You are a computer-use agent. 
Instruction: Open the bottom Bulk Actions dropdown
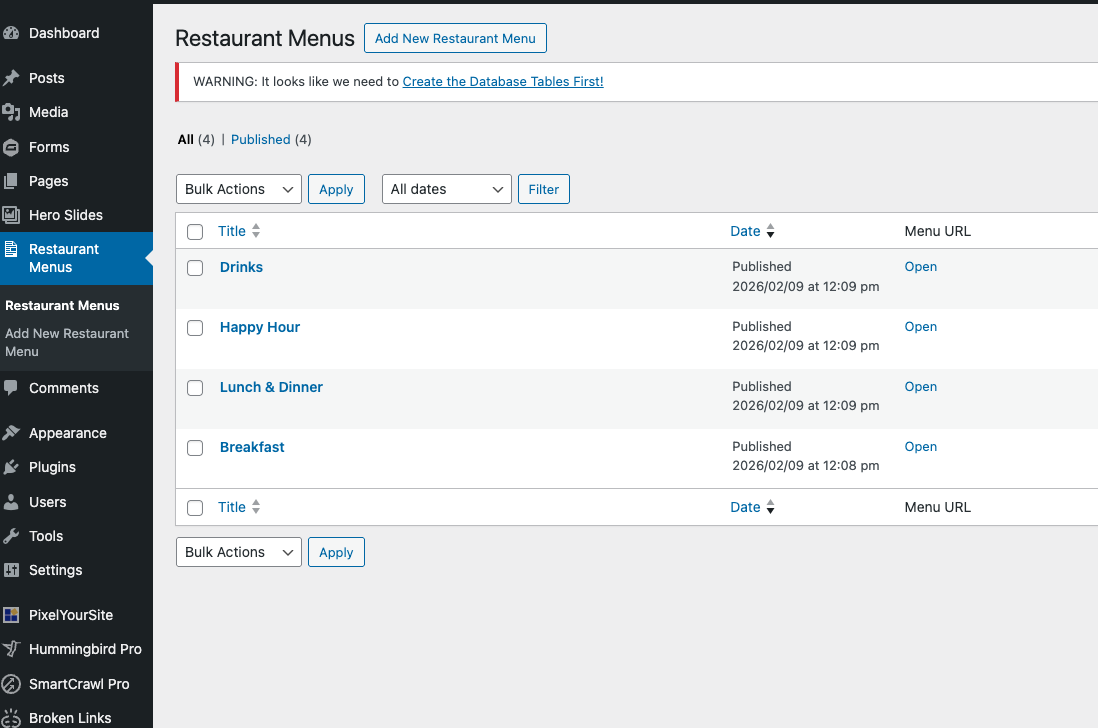[x=238, y=552]
